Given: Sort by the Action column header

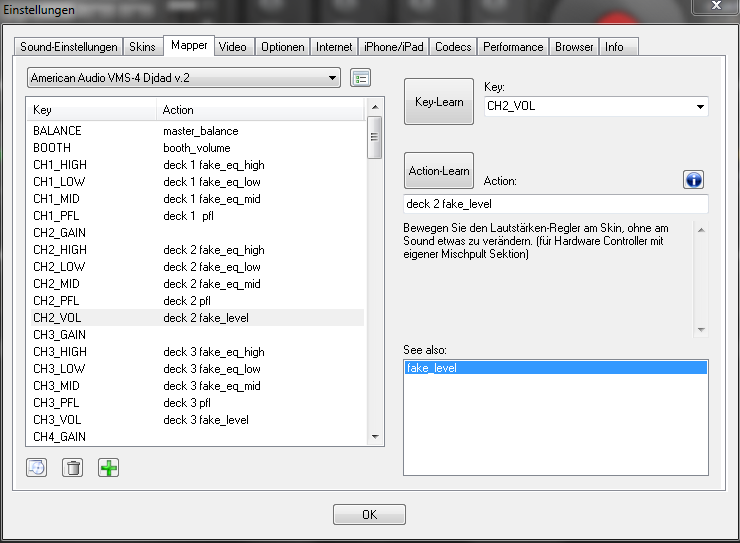Looking at the screenshot, I should pos(261,110).
